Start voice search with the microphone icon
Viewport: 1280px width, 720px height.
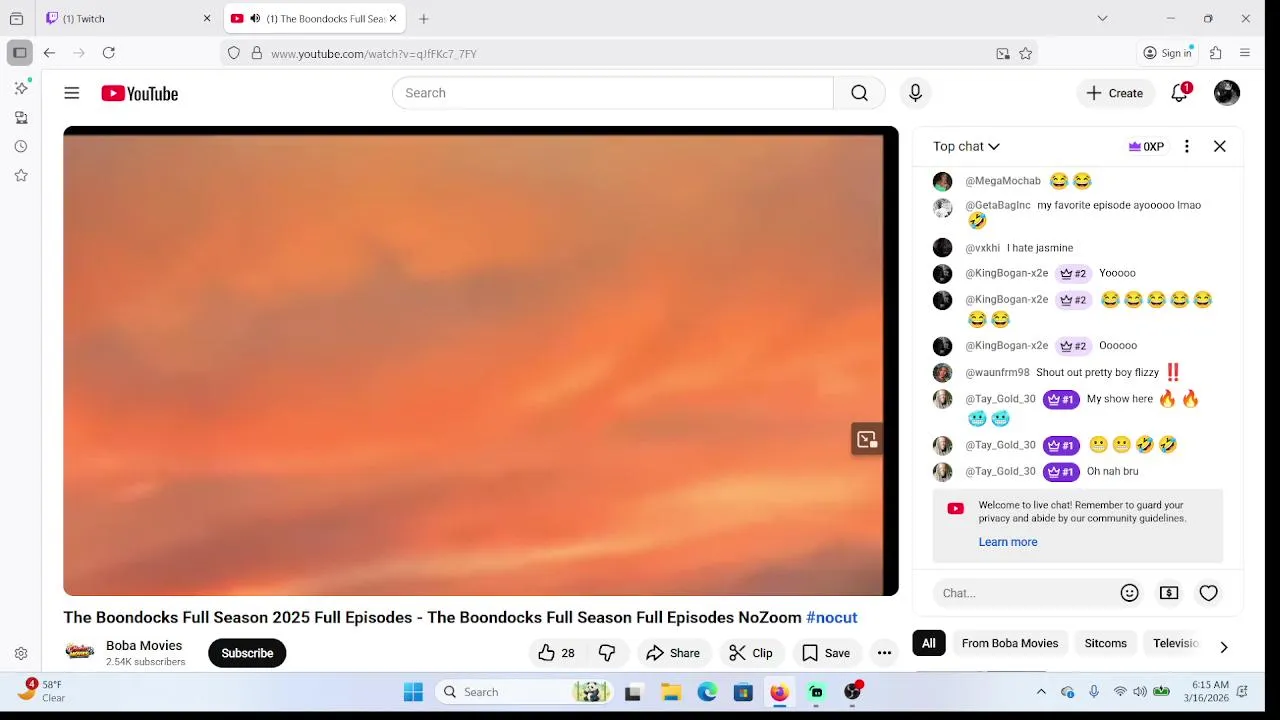[915, 93]
